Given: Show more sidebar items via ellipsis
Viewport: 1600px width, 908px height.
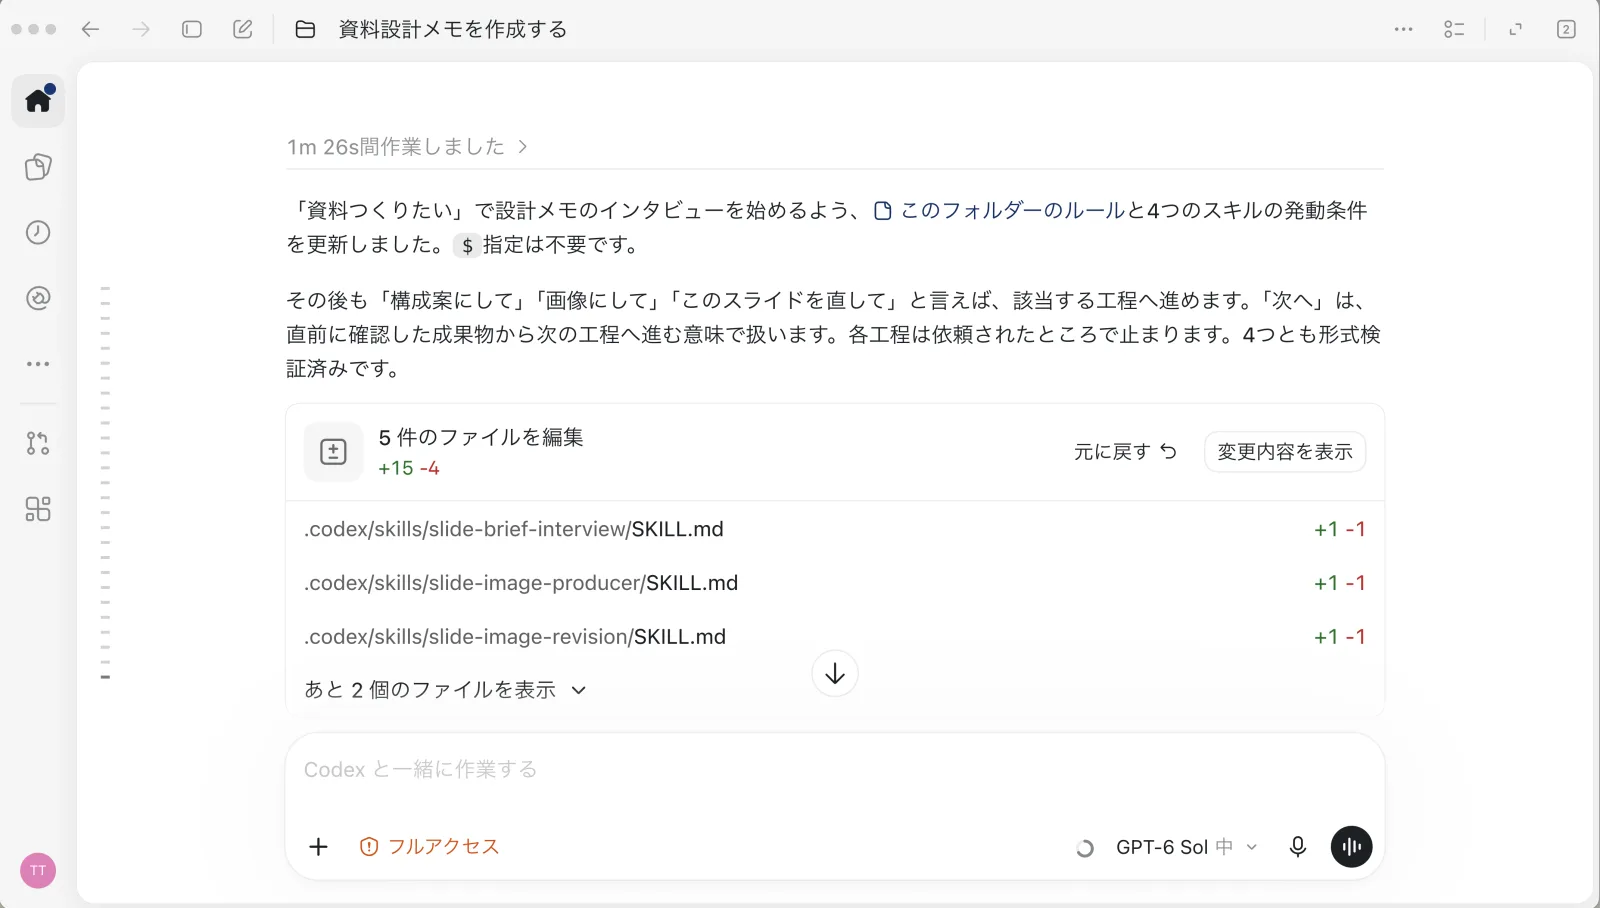Looking at the screenshot, I should [x=38, y=364].
